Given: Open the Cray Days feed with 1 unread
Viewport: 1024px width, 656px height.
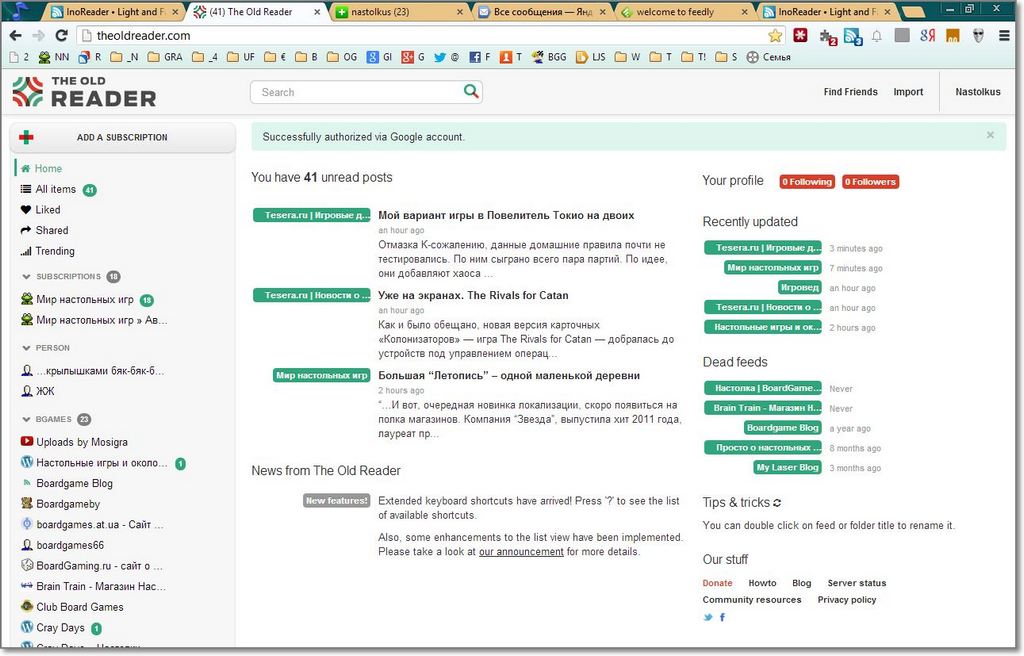Looking at the screenshot, I should [x=61, y=628].
